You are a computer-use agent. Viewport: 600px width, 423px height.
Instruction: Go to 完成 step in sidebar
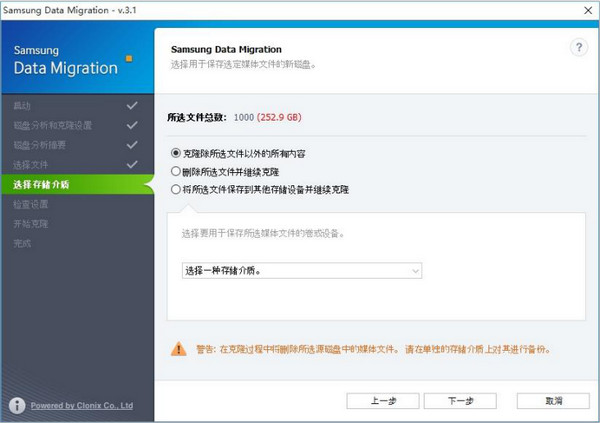(x=22, y=243)
